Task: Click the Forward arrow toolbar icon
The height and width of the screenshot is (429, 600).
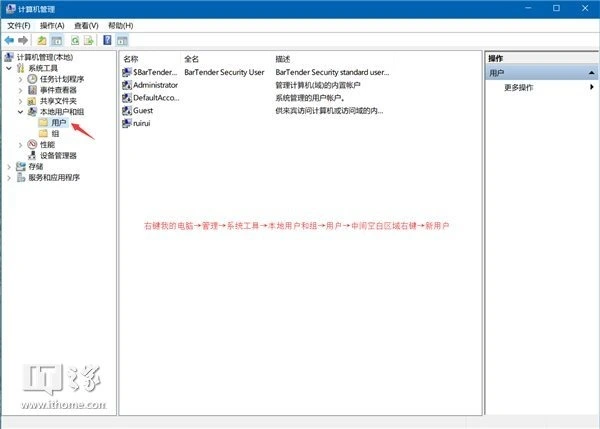Action: [23, 40]
